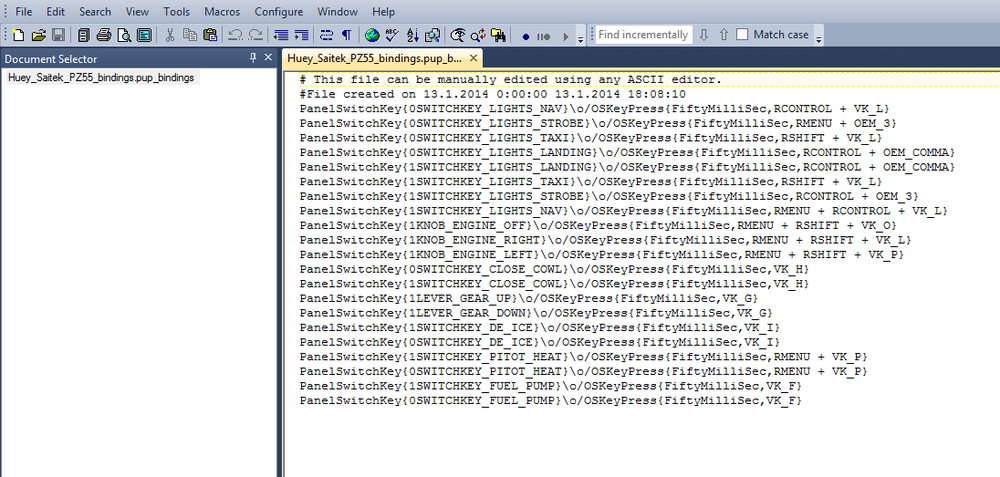Click the 1SWITCHKEY_CLOSE_COWL line
This screenshot has width=1000, height=477.
click(x=554, y=284)
